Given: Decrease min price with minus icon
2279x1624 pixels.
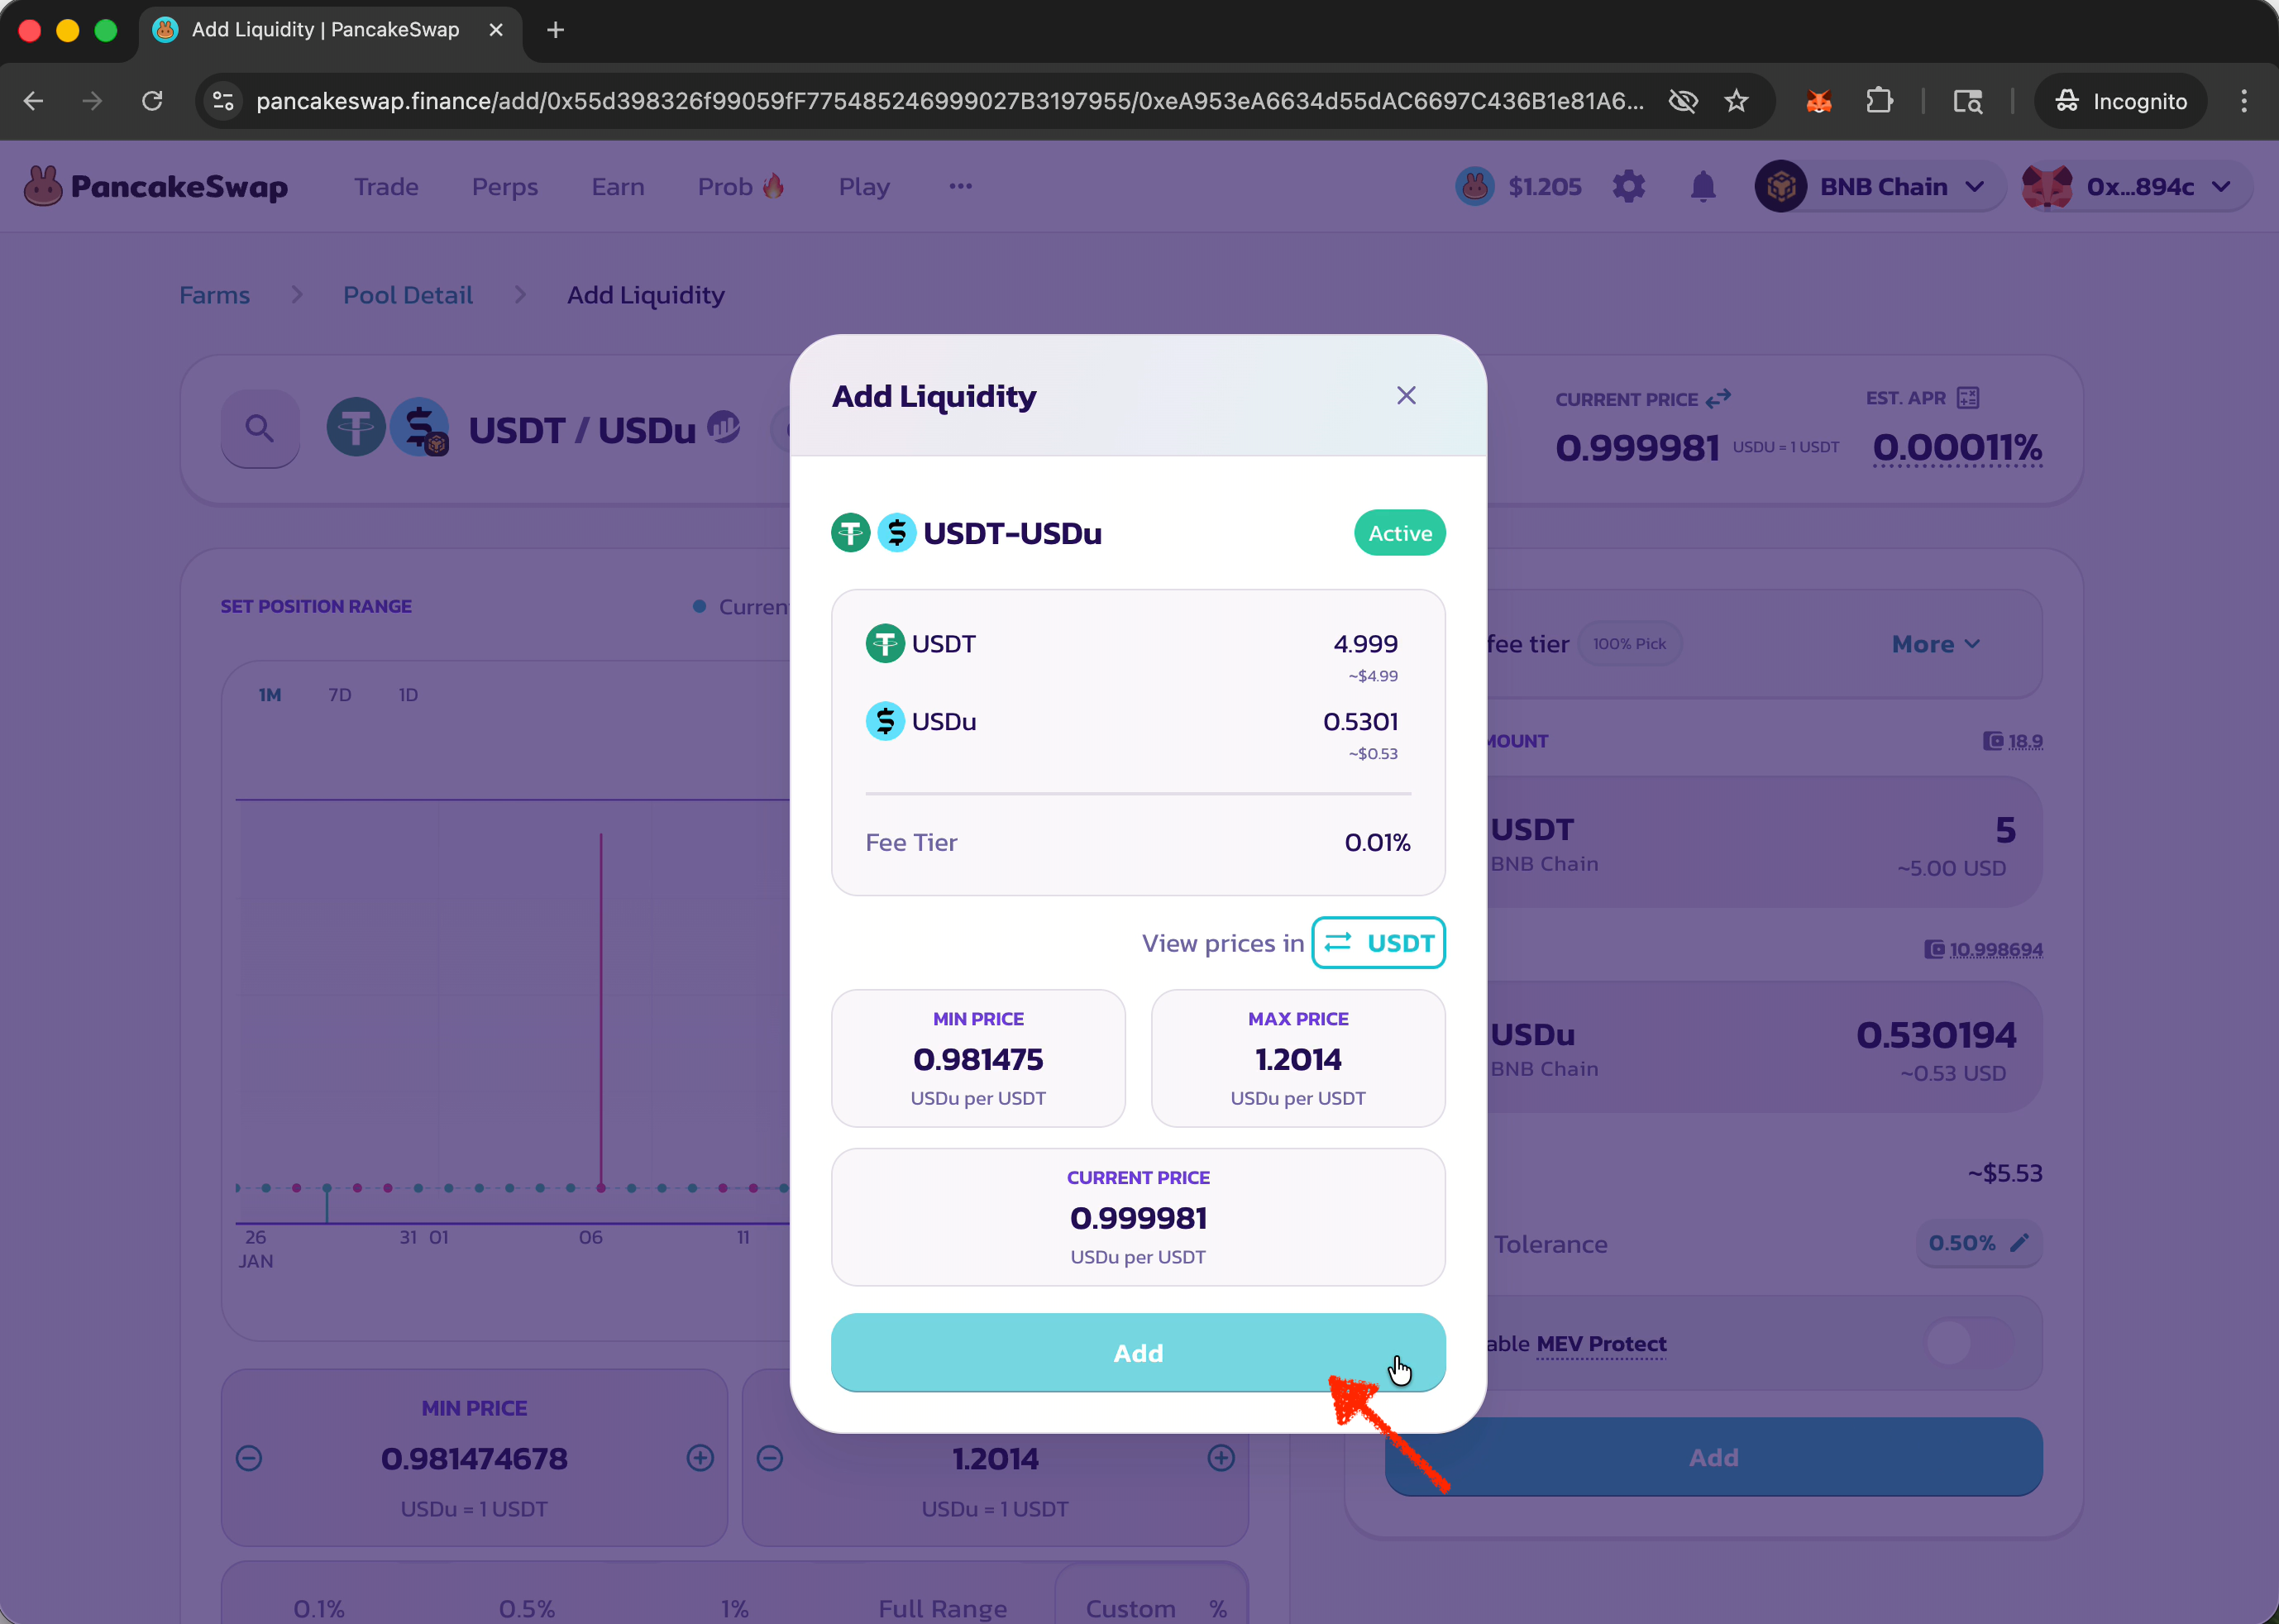Looking at the screenshot, I should coord(249,1458).
